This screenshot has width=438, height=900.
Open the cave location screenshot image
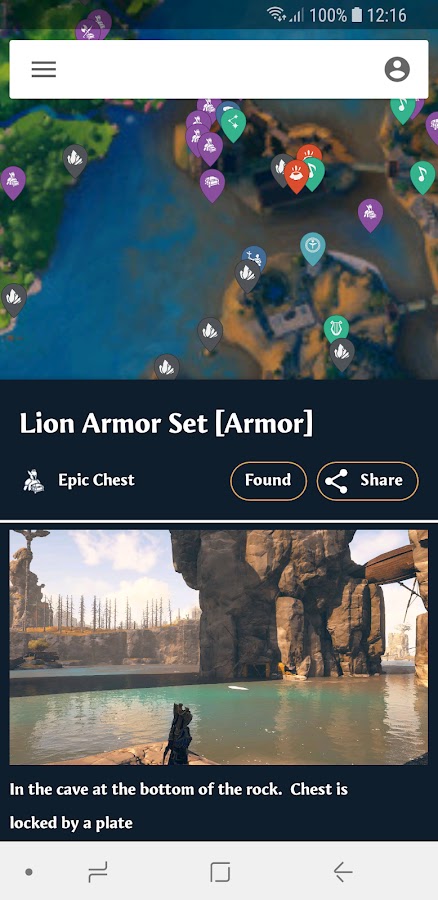(219, 647)
